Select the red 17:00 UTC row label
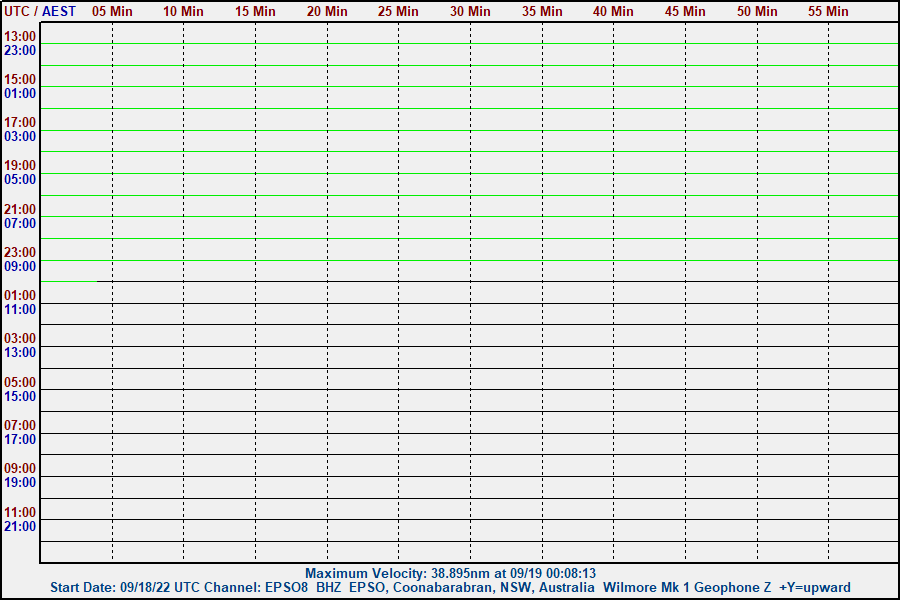The width and height of the screenshot is (900, 600). (20, 122)
